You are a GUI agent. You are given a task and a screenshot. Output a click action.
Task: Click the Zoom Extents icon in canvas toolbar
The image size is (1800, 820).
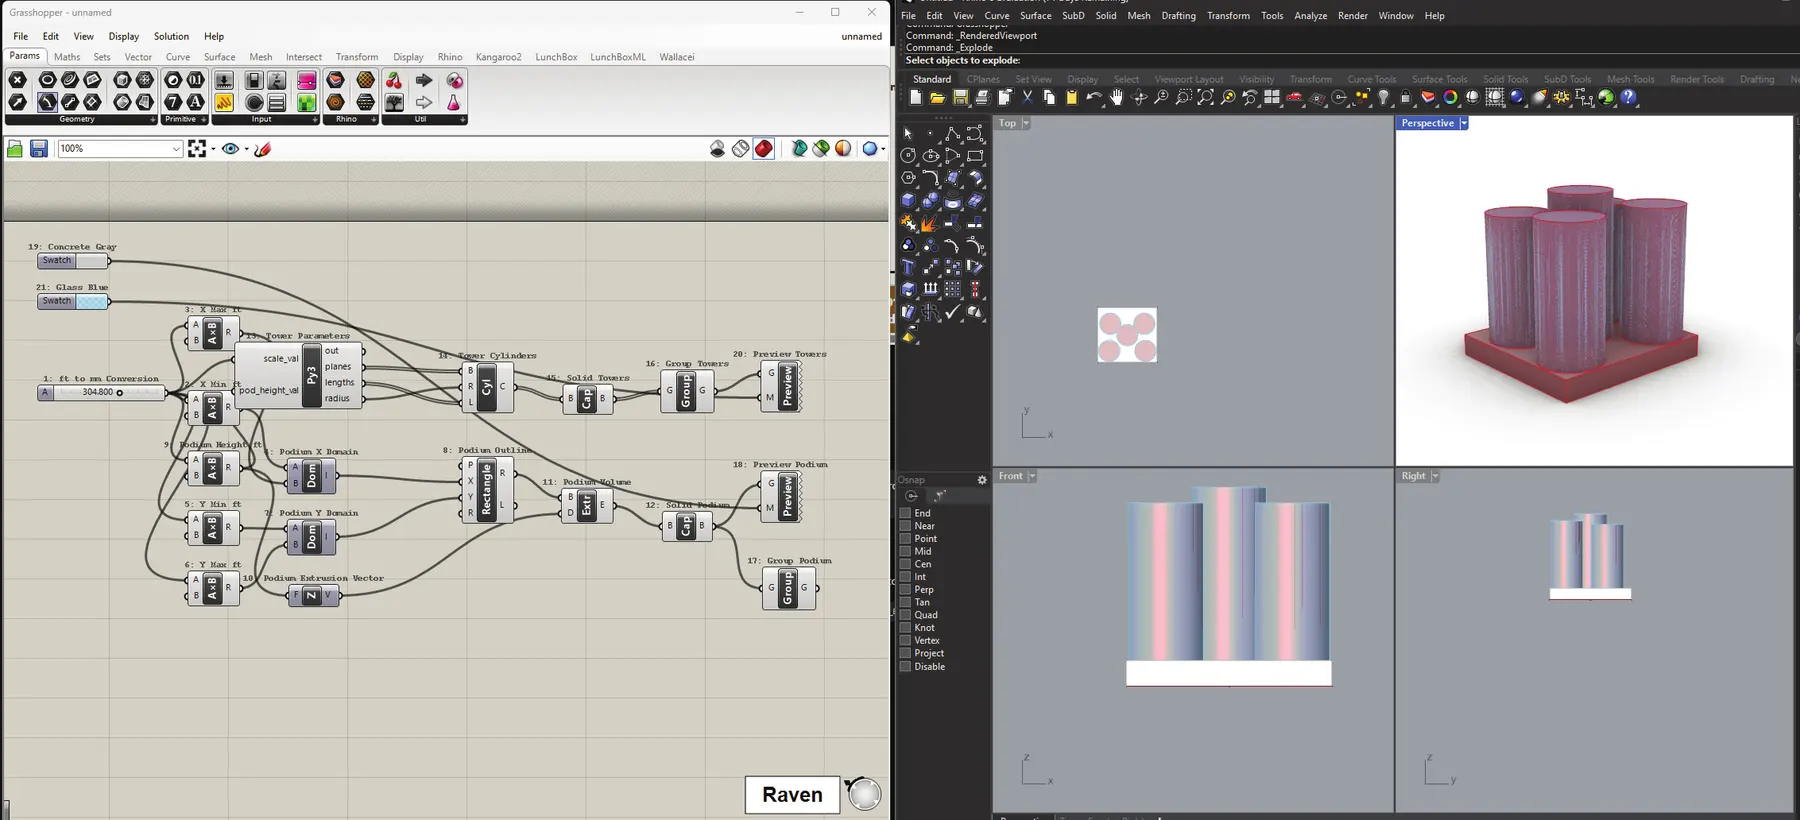pyautogui.click(x=197, y=149)
